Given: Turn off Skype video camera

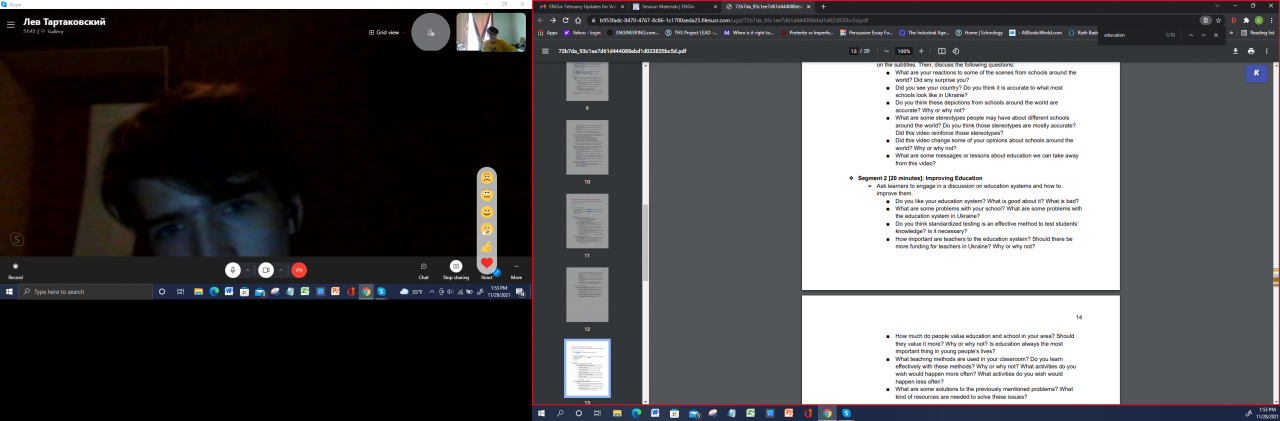Looking at the screenshot, I should [x=266, y=270].
